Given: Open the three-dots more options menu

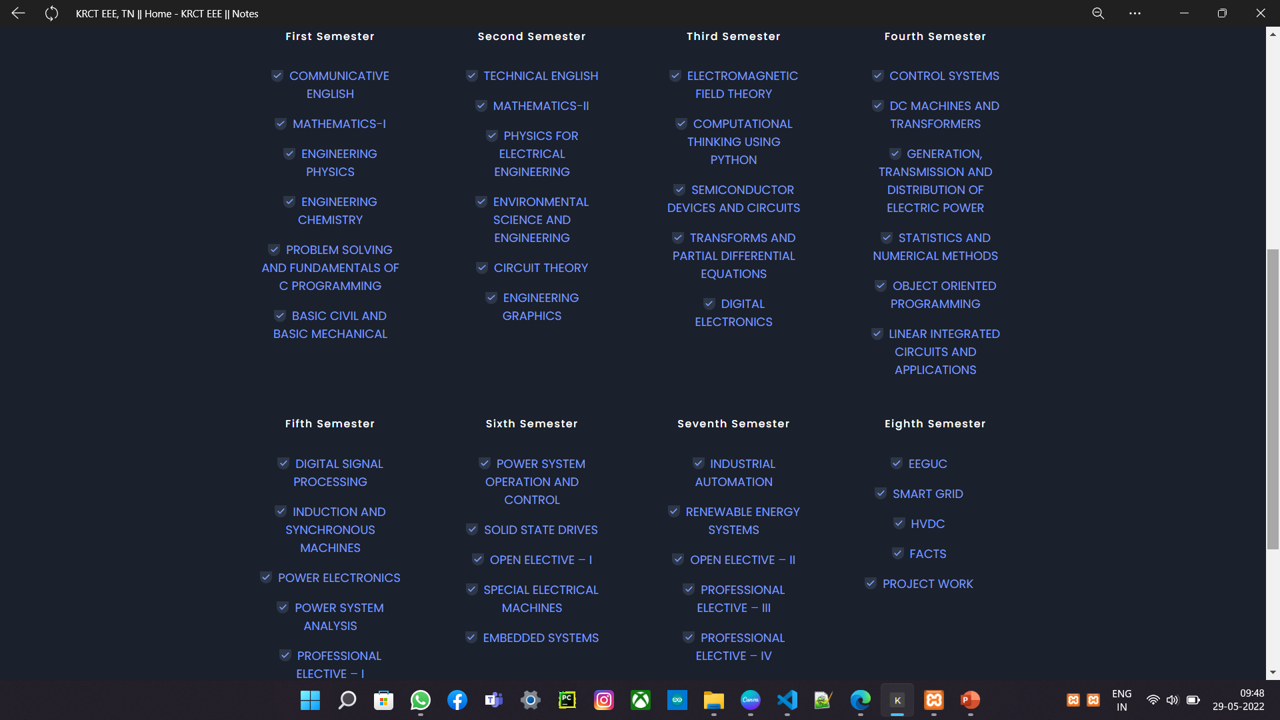Looking at the screenshot, I should pos(1135,13).
